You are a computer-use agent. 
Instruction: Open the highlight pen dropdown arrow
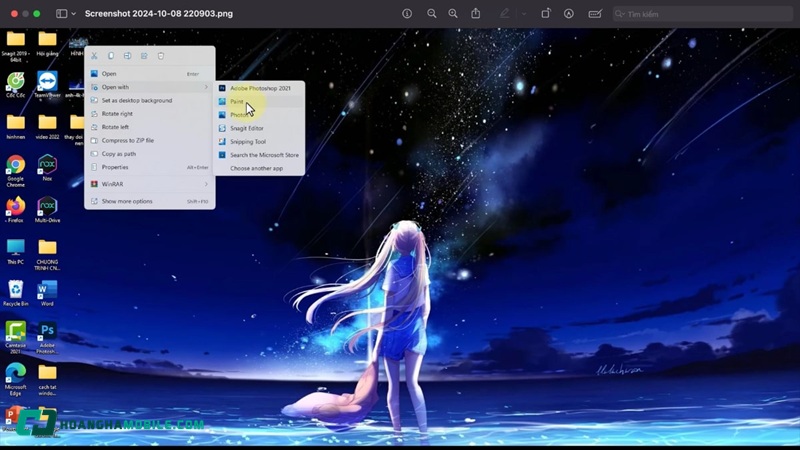click(x=520, y=14)
